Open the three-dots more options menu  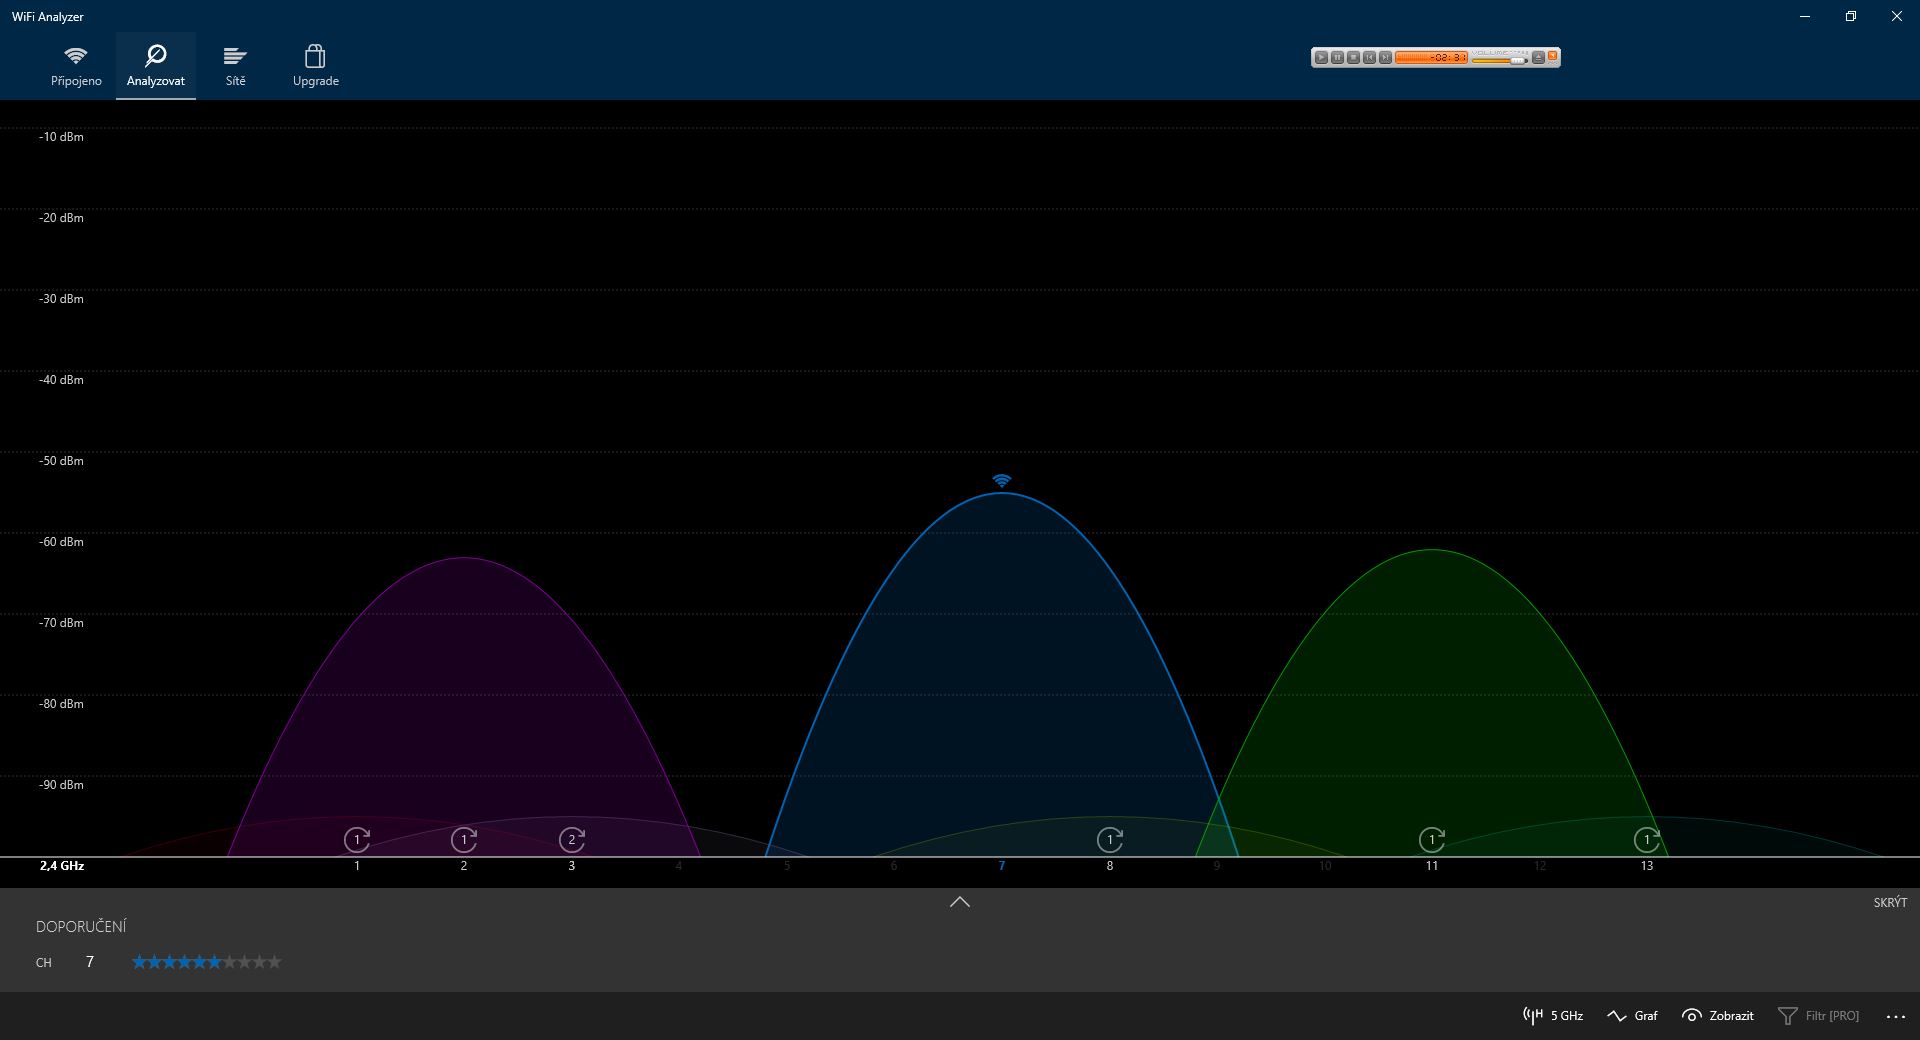coord(1895,1016)
